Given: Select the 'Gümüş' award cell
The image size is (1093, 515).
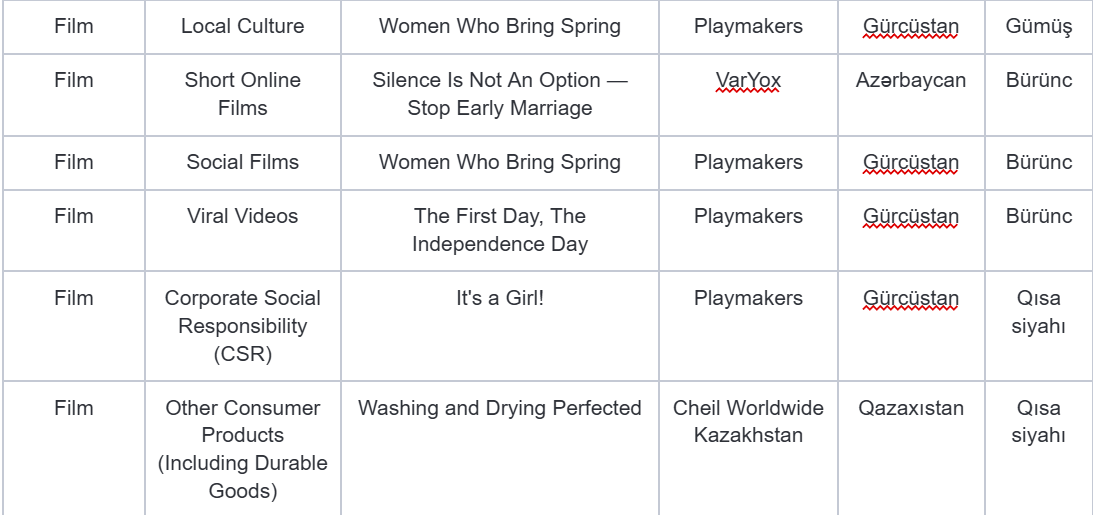Looking at the screenshot, I should pyautogui.click(x=1039, y=26).
